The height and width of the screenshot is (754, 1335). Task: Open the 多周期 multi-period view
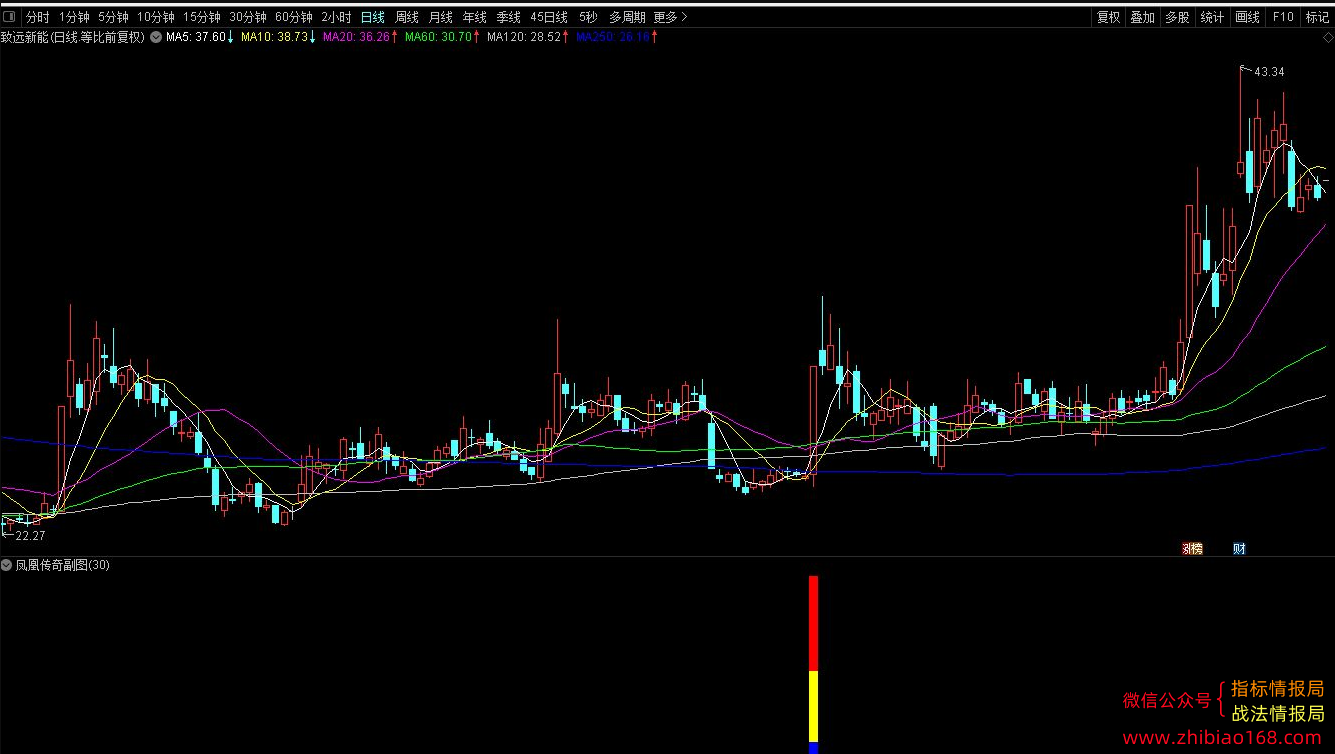627,17
